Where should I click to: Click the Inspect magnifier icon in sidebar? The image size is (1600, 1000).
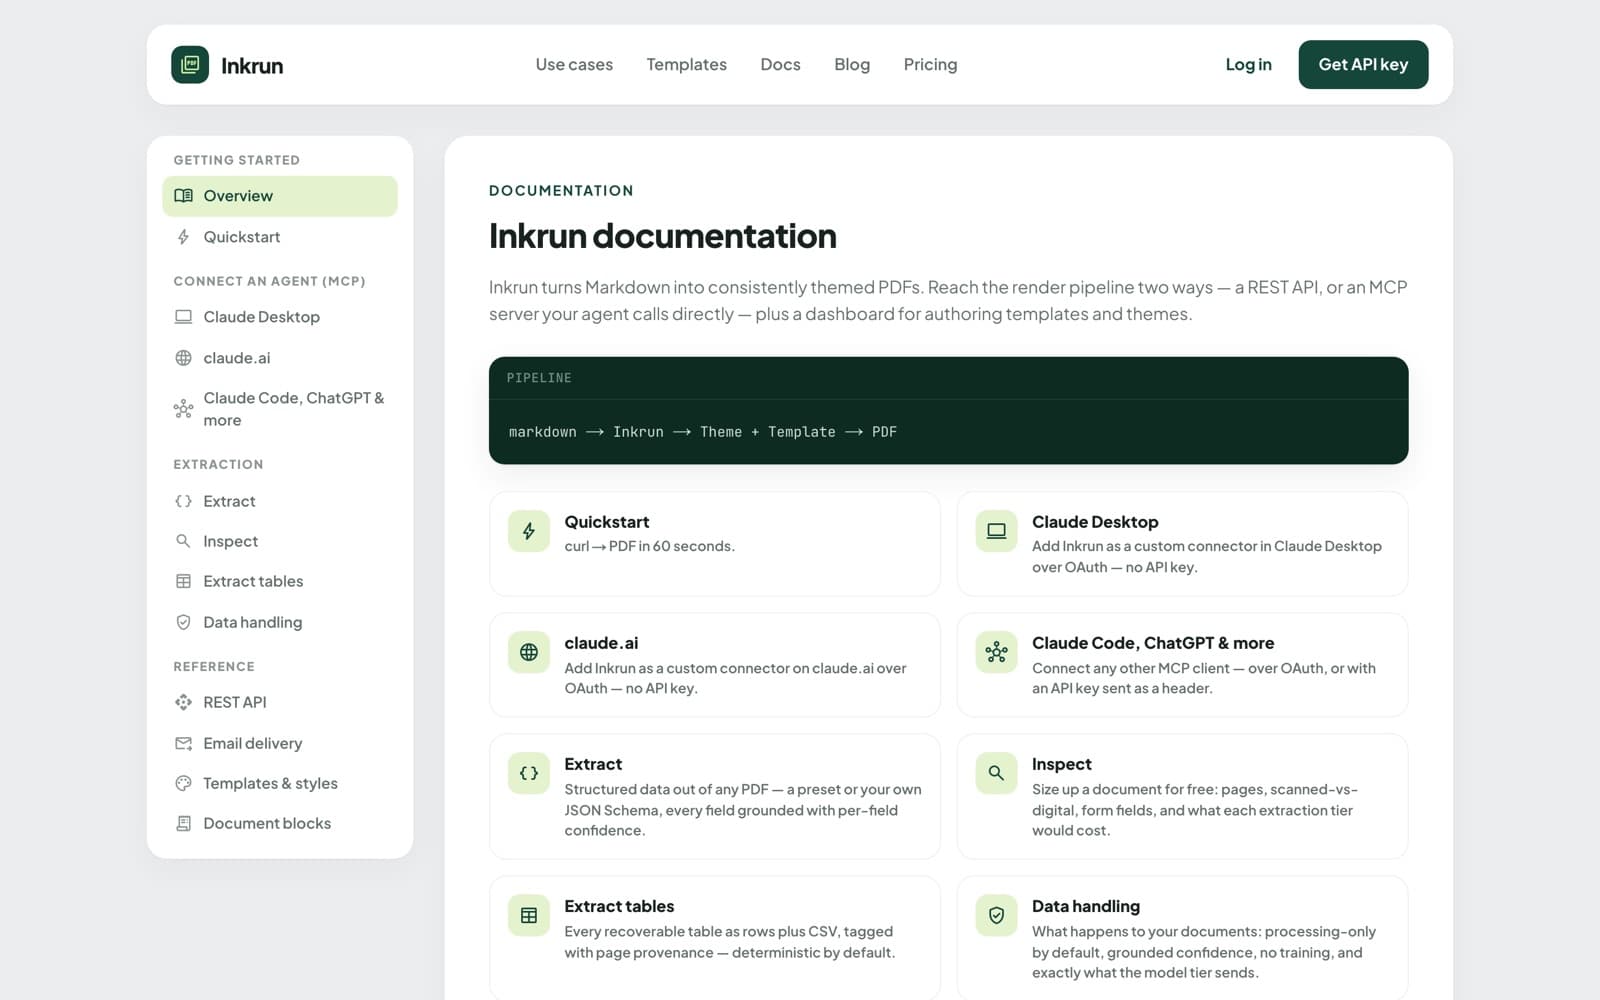tap(183, 541)
